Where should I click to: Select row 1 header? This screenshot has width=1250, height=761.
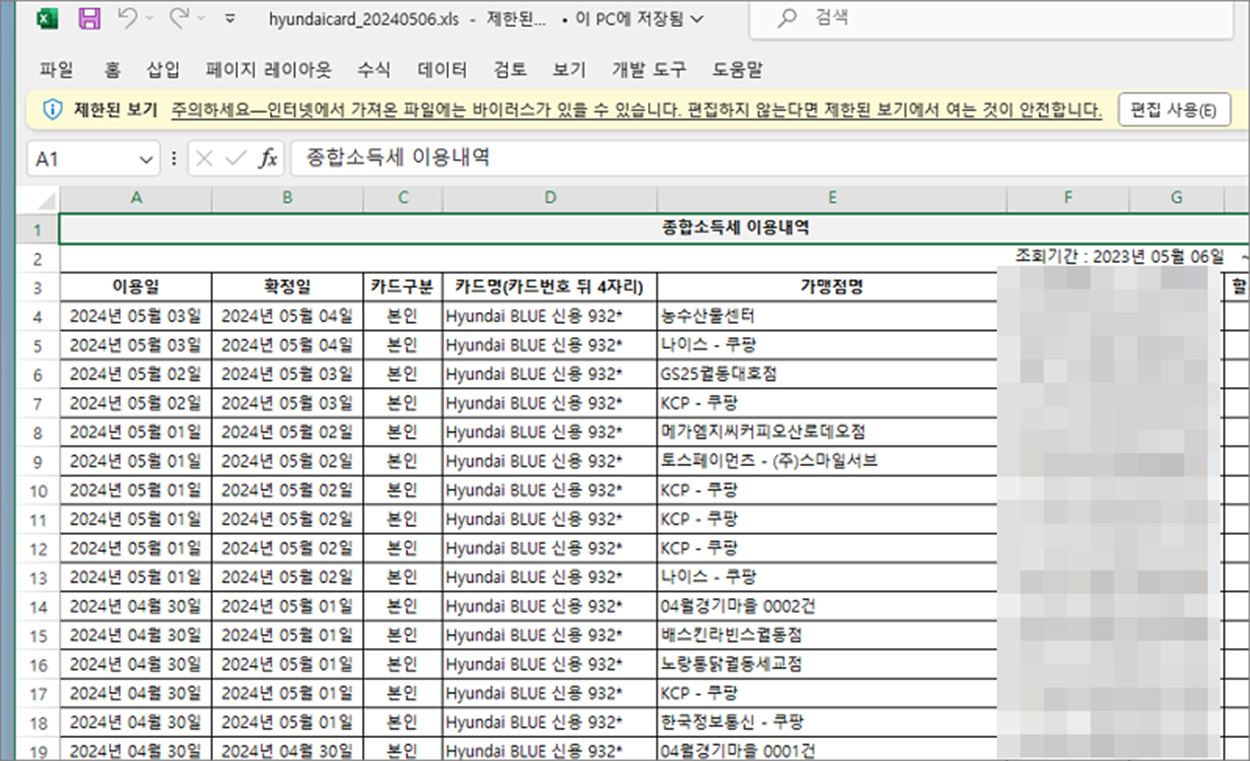(38, 229)
